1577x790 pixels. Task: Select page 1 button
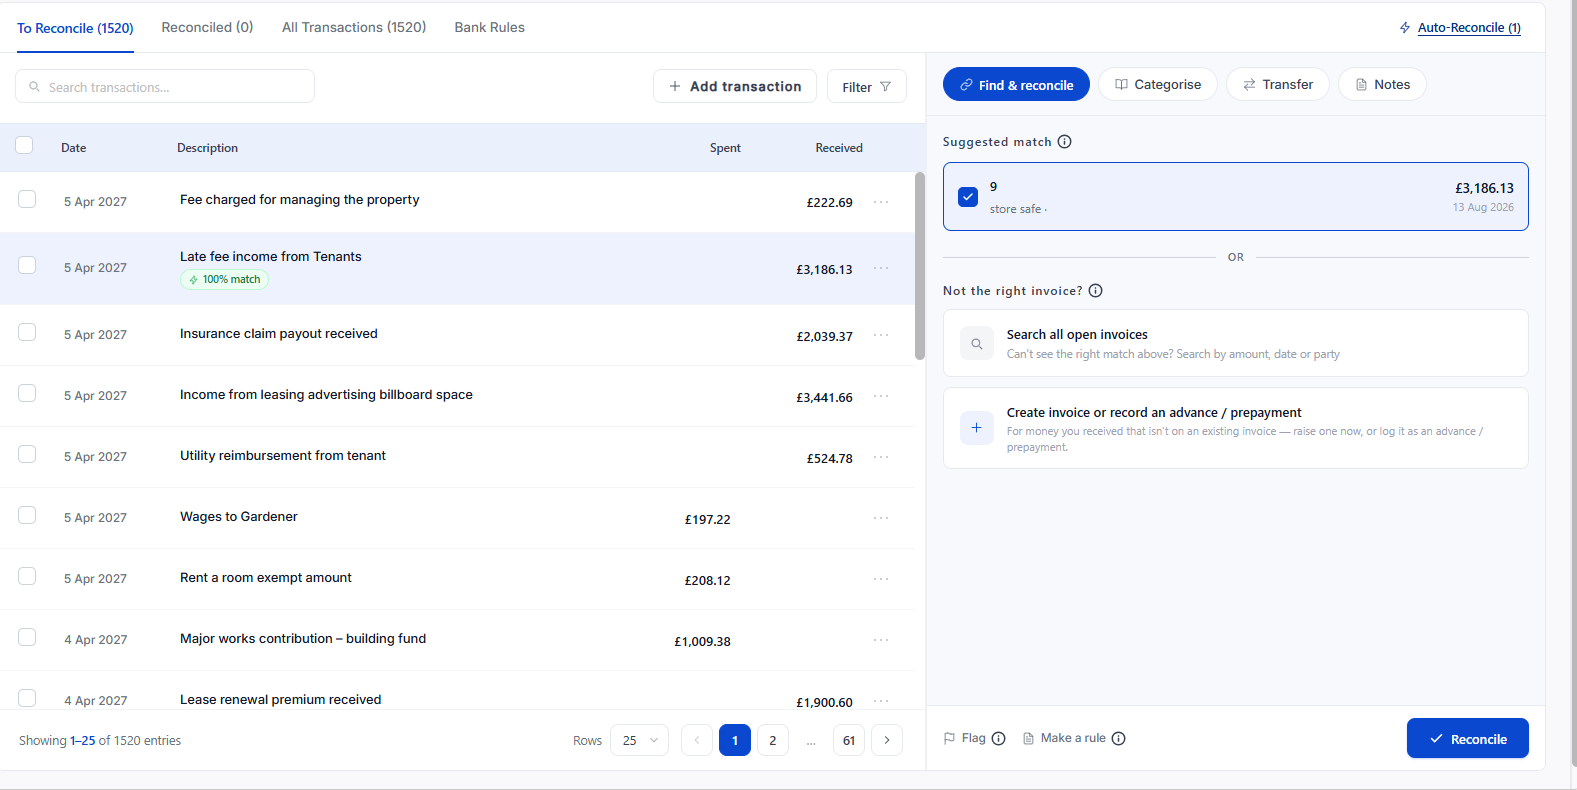tap(735, 740)
